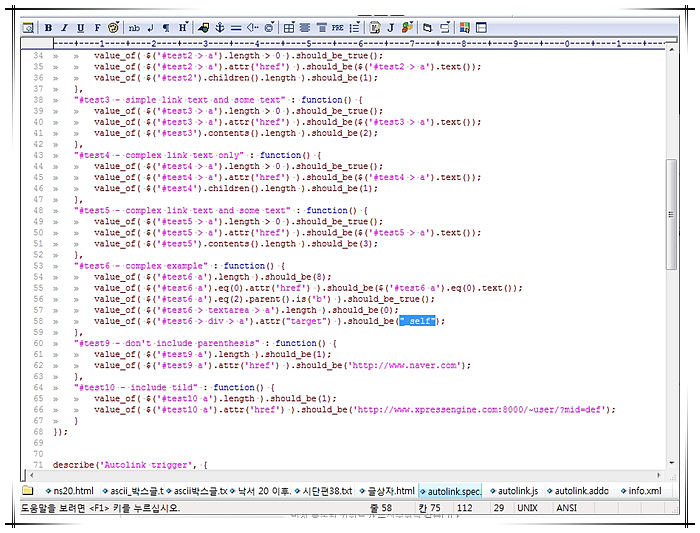Switch to the autolink.js tab
Screen dimensions: 700x533
[514, 491]
